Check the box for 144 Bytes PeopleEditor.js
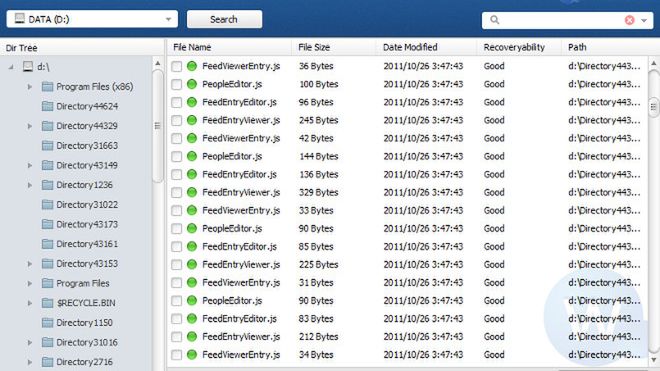The width and height of the screenshot is (660, 371). point(176,157)
